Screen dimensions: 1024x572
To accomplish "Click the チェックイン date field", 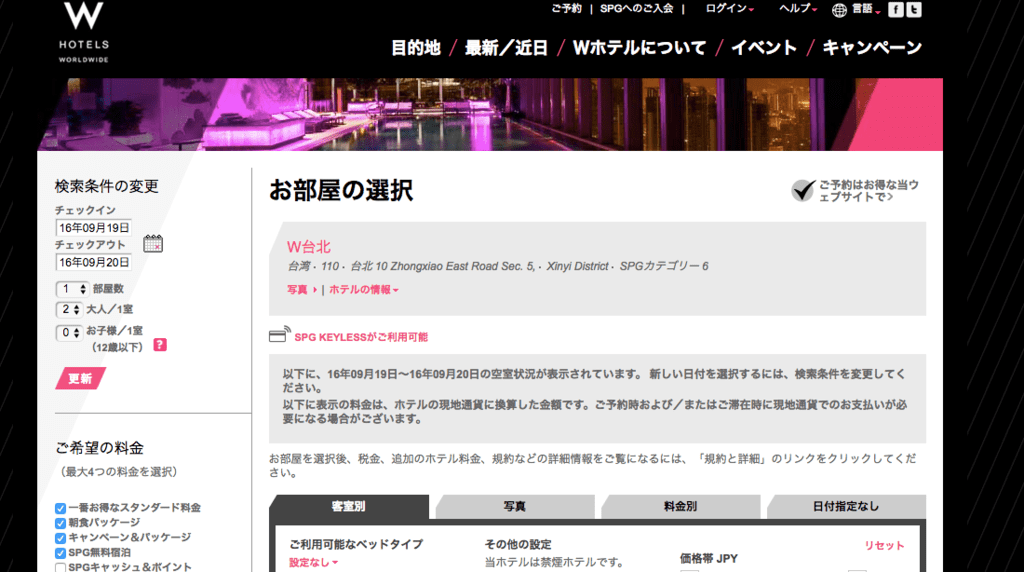I will 93,228.
